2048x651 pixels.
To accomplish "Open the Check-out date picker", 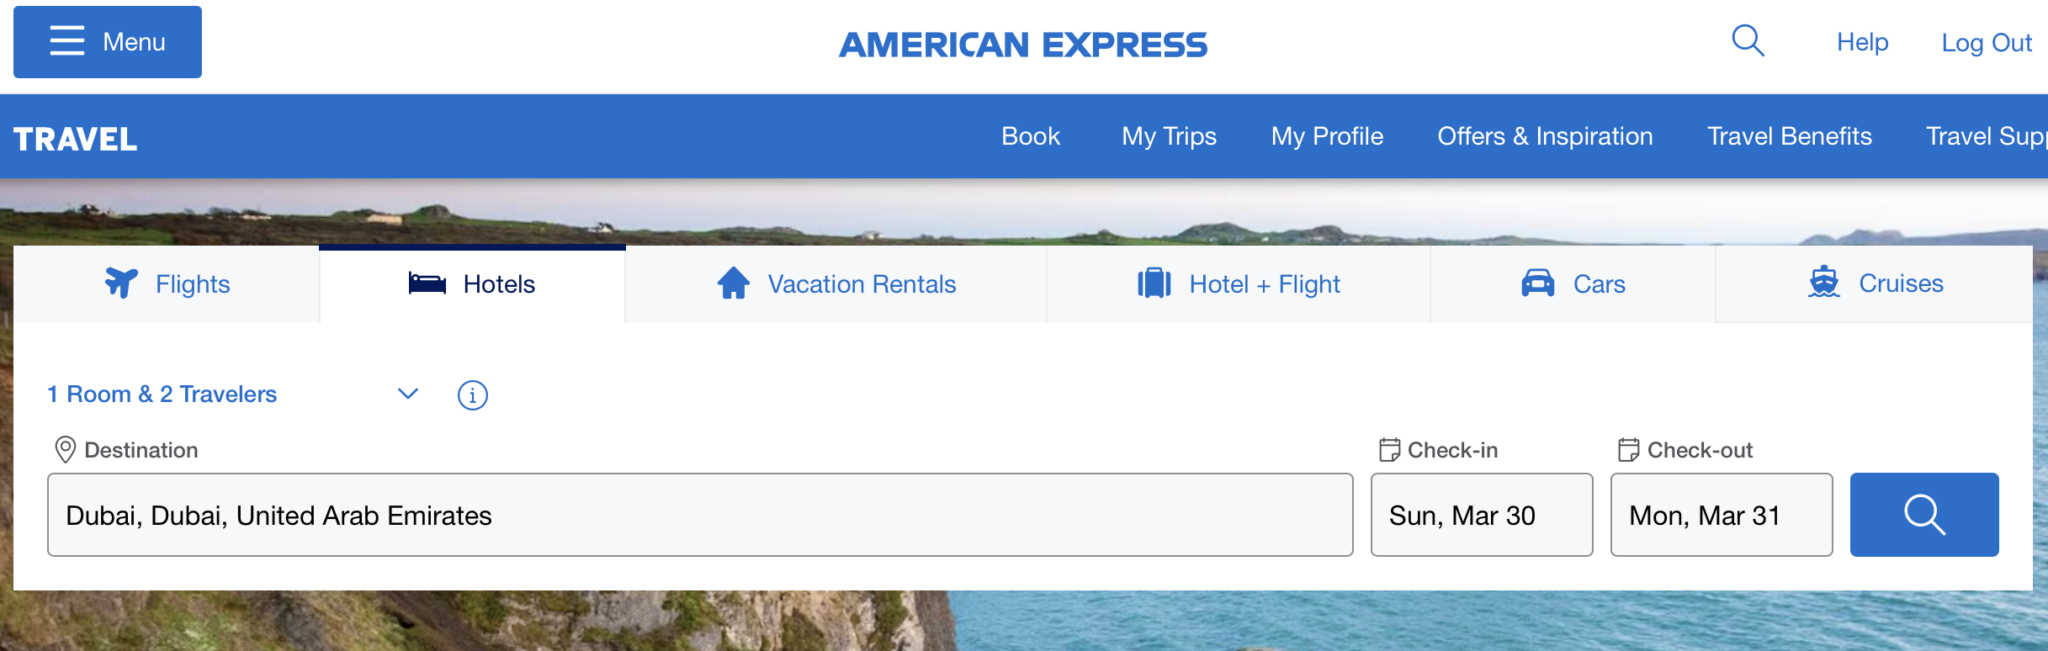I will point(1720,514).
